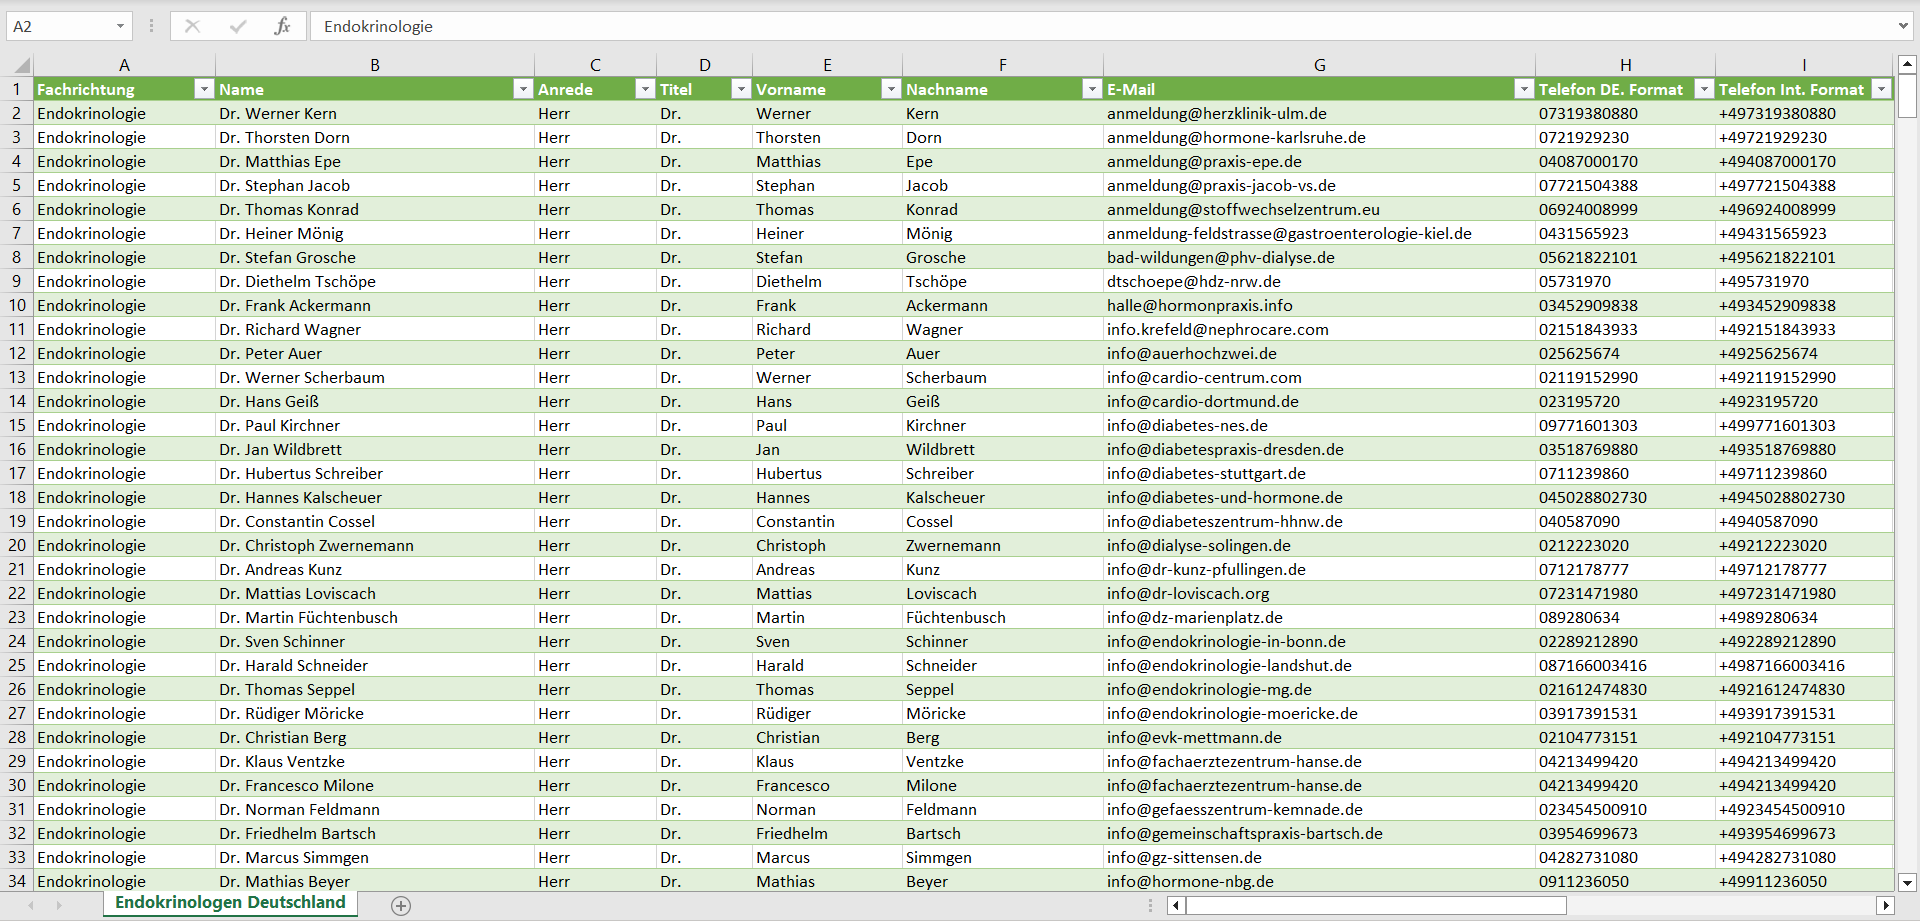This screenshot has height=921, width=1920.
Task: Select Vorname cell Constantin
Action: [x=827, y=521]
